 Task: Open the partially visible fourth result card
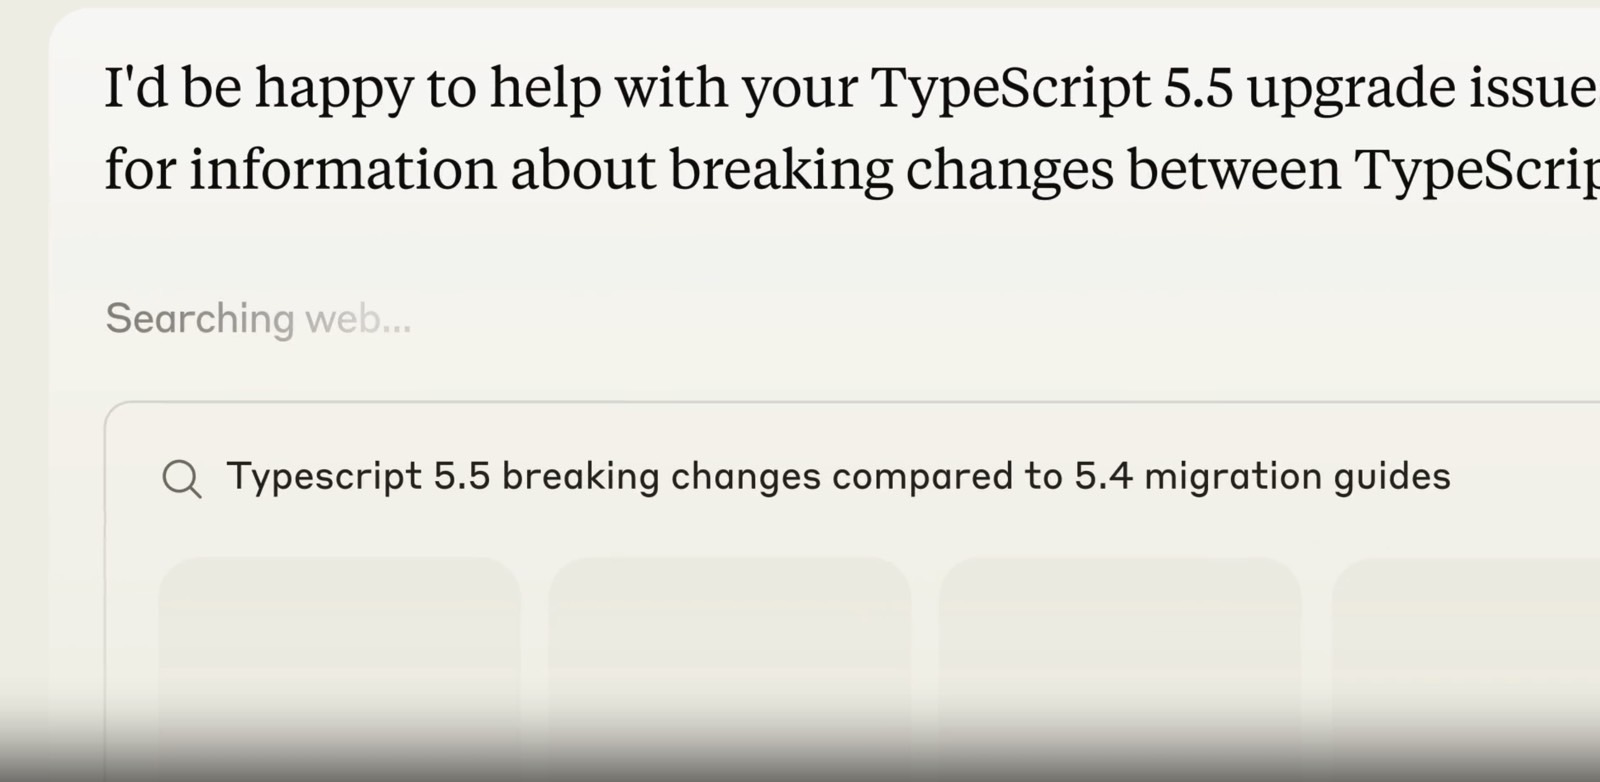coord(1465,668)
